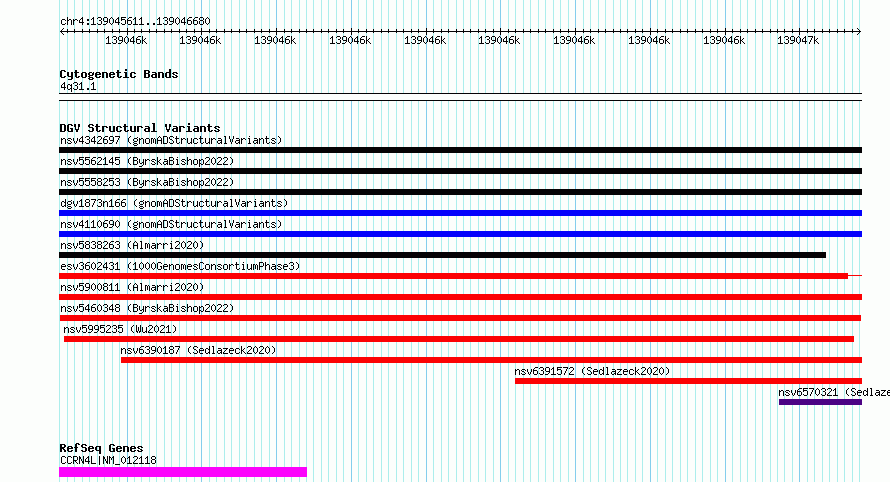The height and width of the screenshot is (482, 890).
Task: Select the red bar under nsv6390187
Action: 492,360
